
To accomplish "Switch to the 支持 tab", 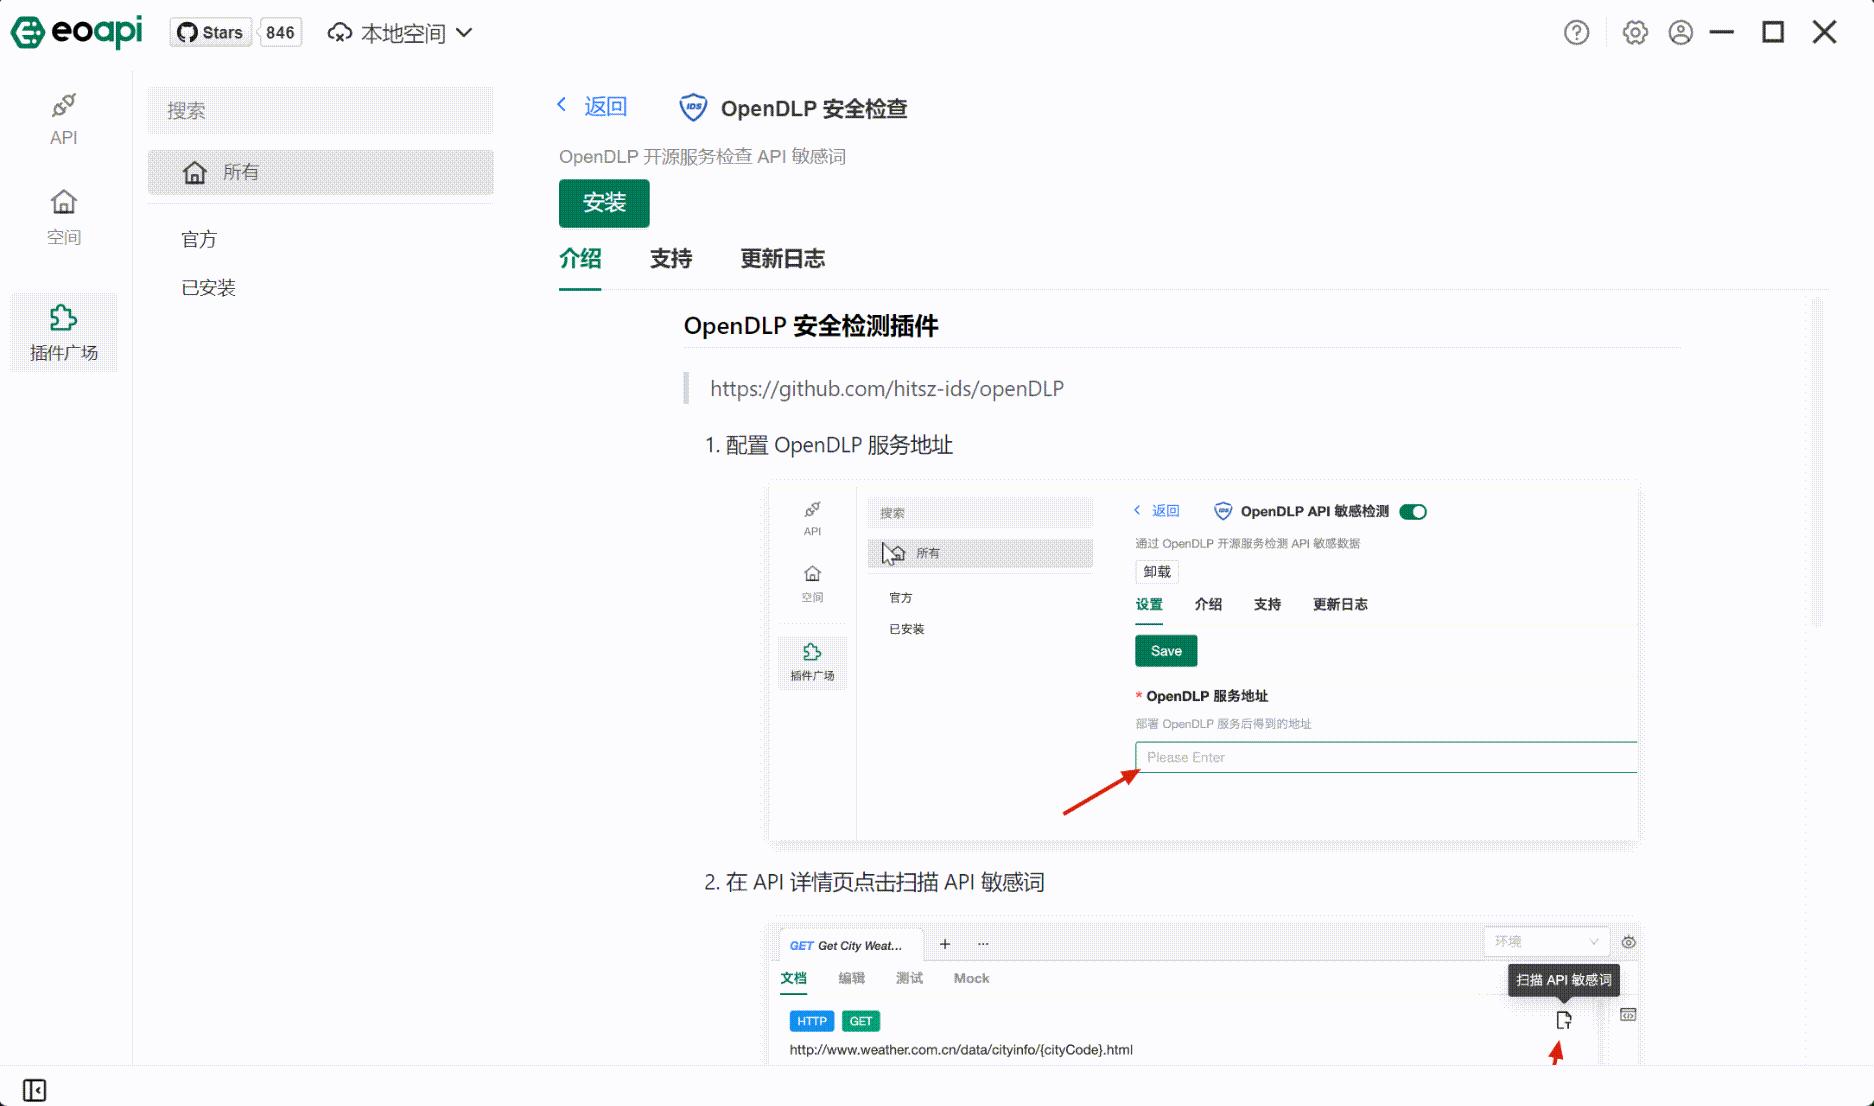I will coord(670,259).
